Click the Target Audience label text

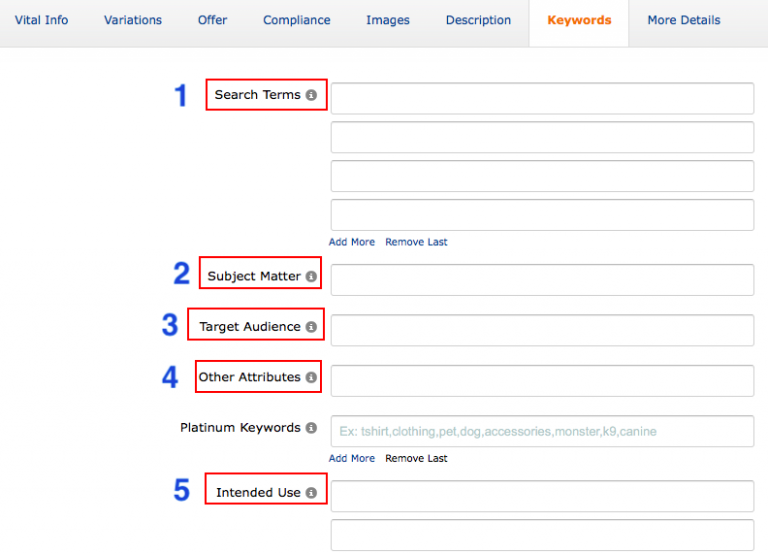tap(250, 327)
